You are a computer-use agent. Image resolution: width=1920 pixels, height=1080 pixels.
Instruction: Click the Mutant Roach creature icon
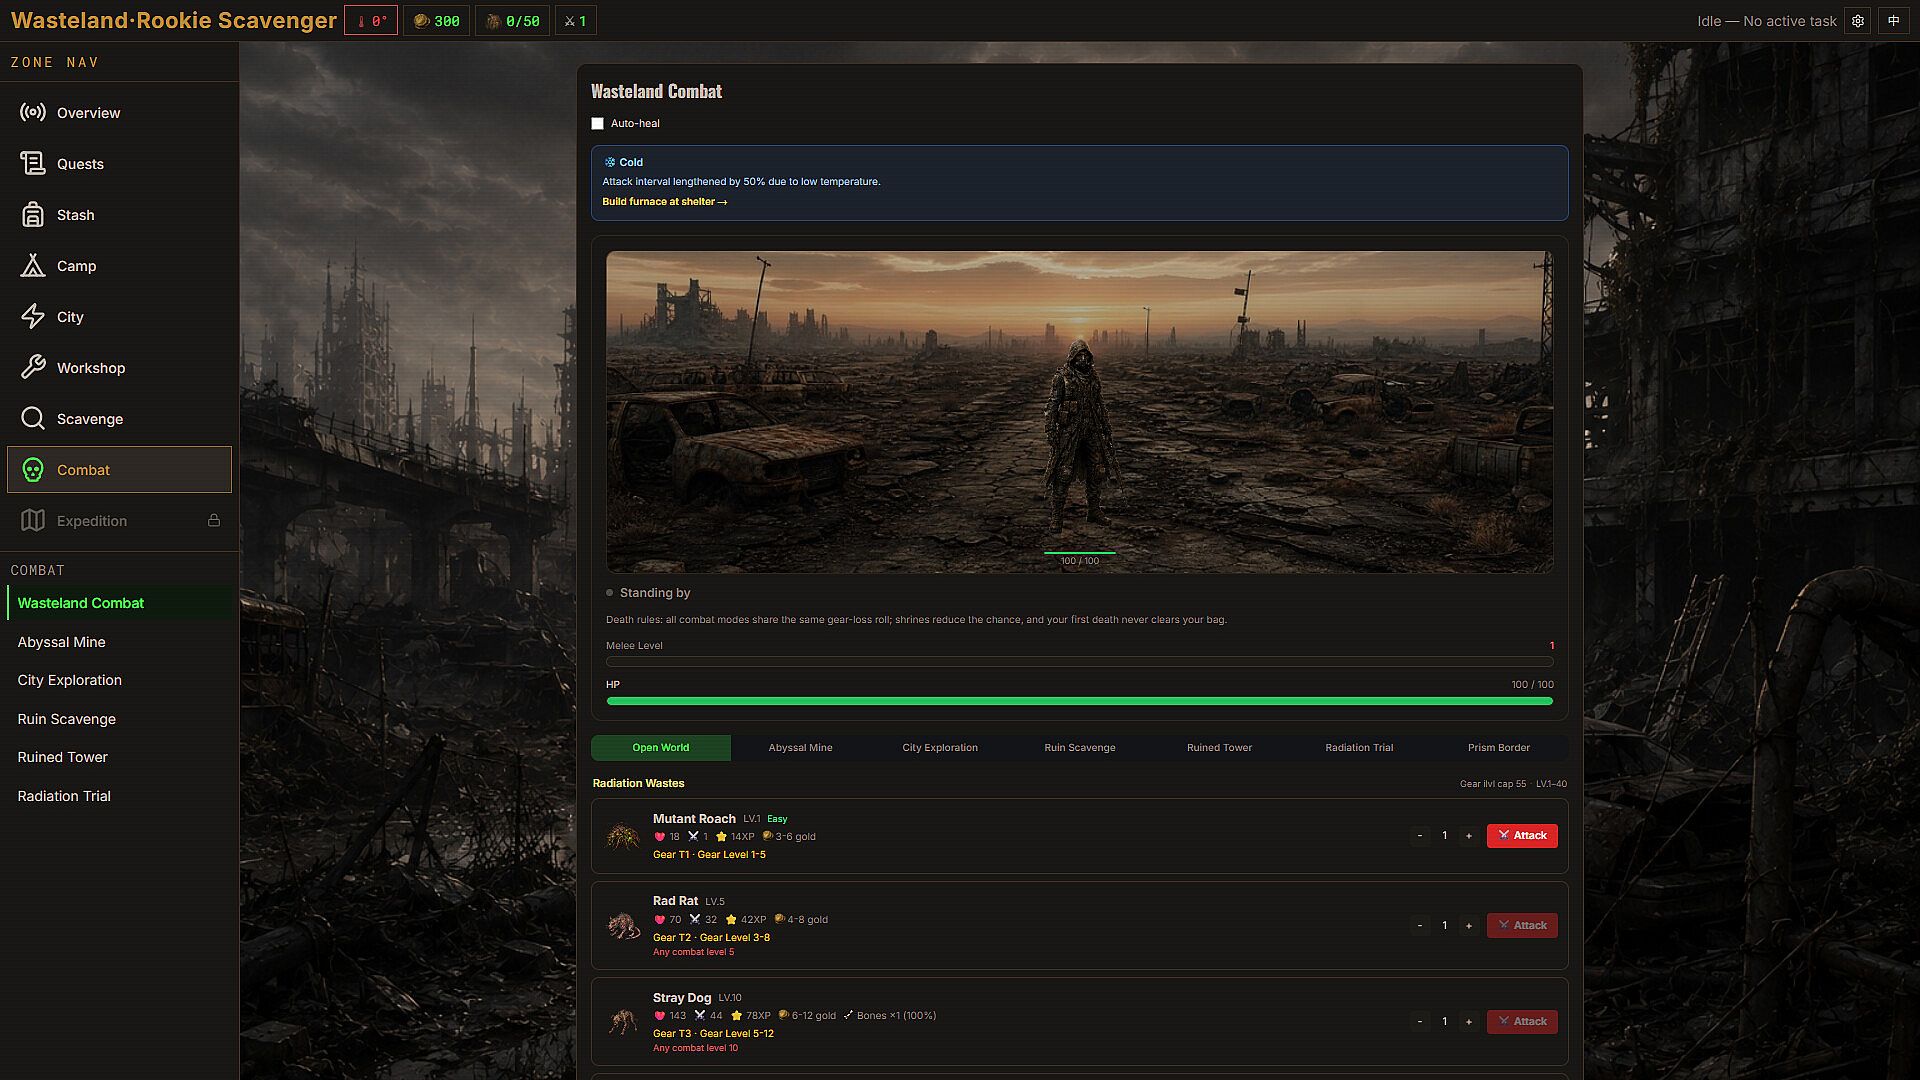click(x=623, y=836)
